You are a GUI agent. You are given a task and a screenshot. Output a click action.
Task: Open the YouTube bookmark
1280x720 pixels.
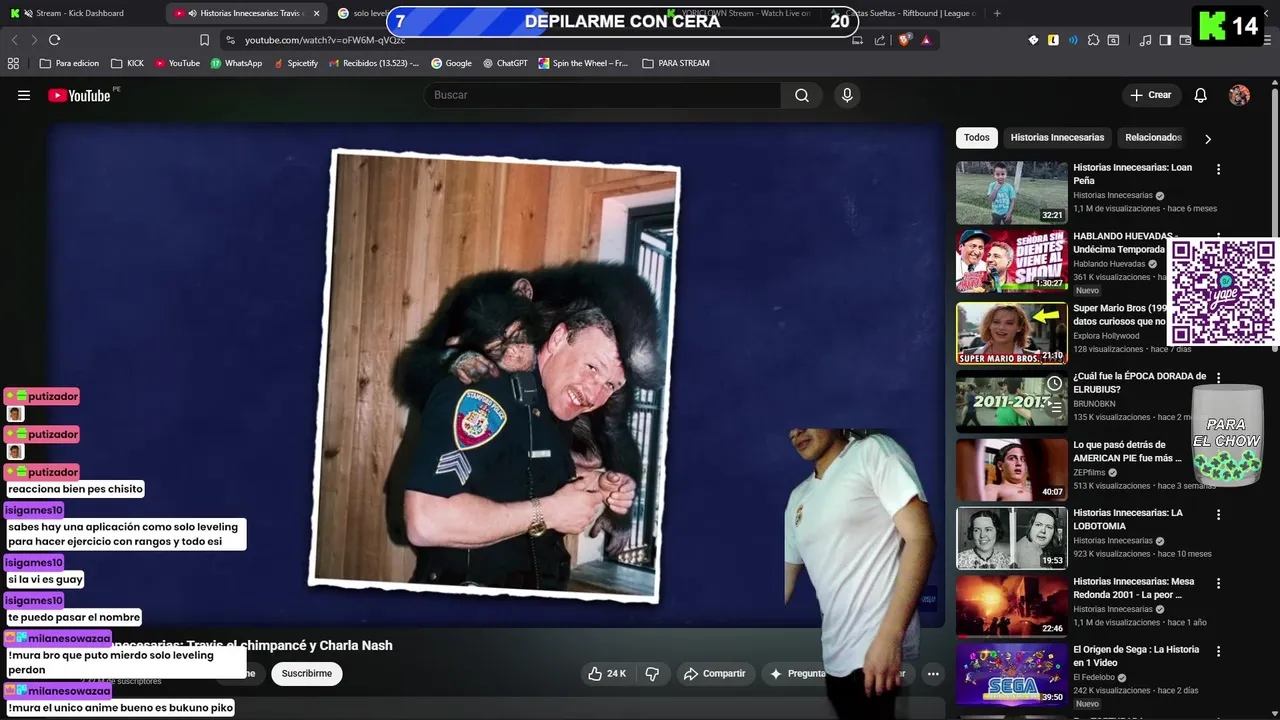(177, 63)
